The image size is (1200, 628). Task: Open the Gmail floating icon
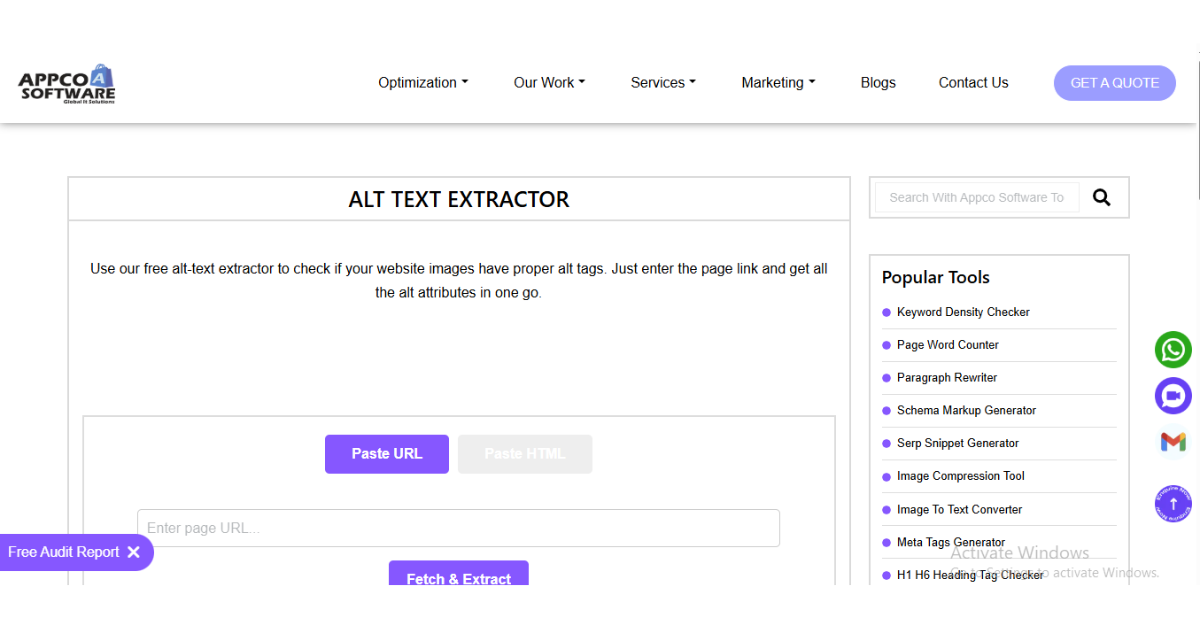(x=1173, y=442)
